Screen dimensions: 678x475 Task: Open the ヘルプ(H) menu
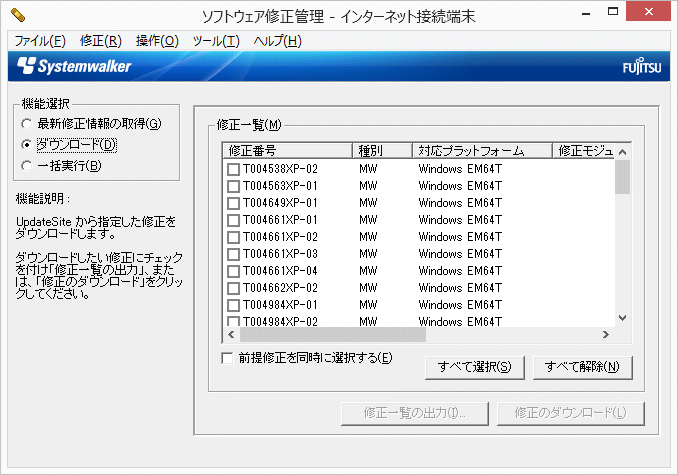coord(277,41)
